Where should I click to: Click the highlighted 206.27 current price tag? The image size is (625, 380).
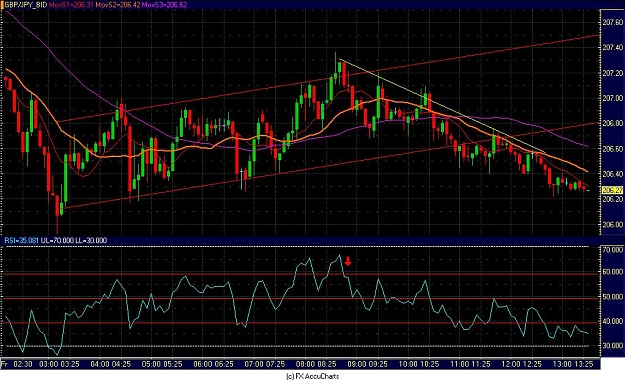tap(612, 190)
